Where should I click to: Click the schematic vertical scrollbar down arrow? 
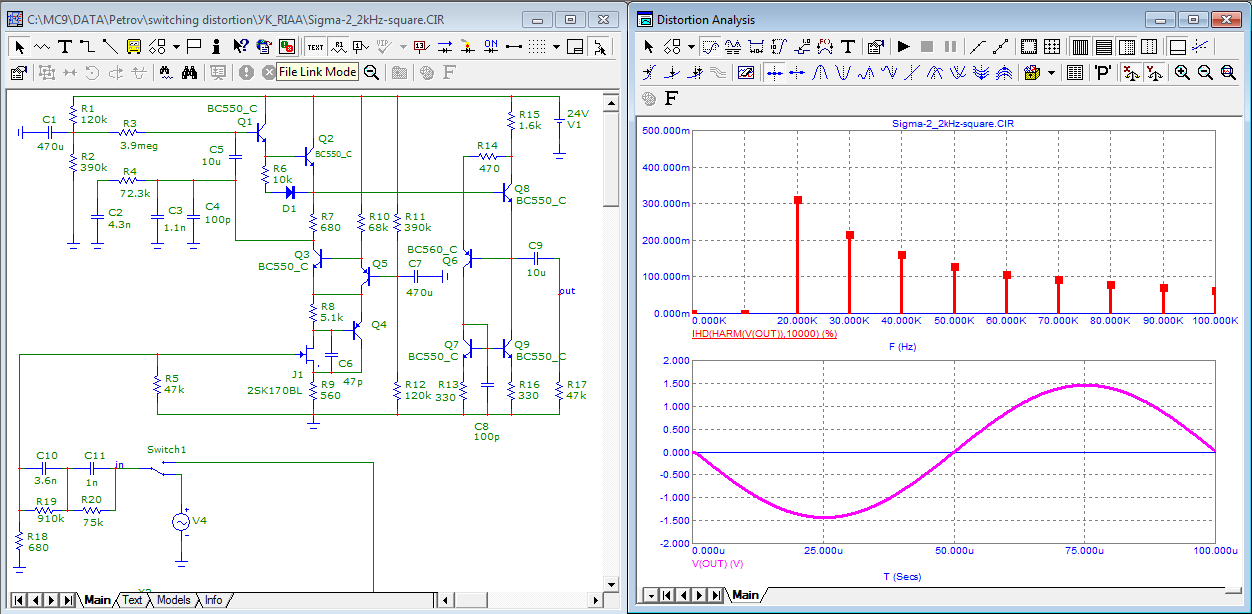612,582
